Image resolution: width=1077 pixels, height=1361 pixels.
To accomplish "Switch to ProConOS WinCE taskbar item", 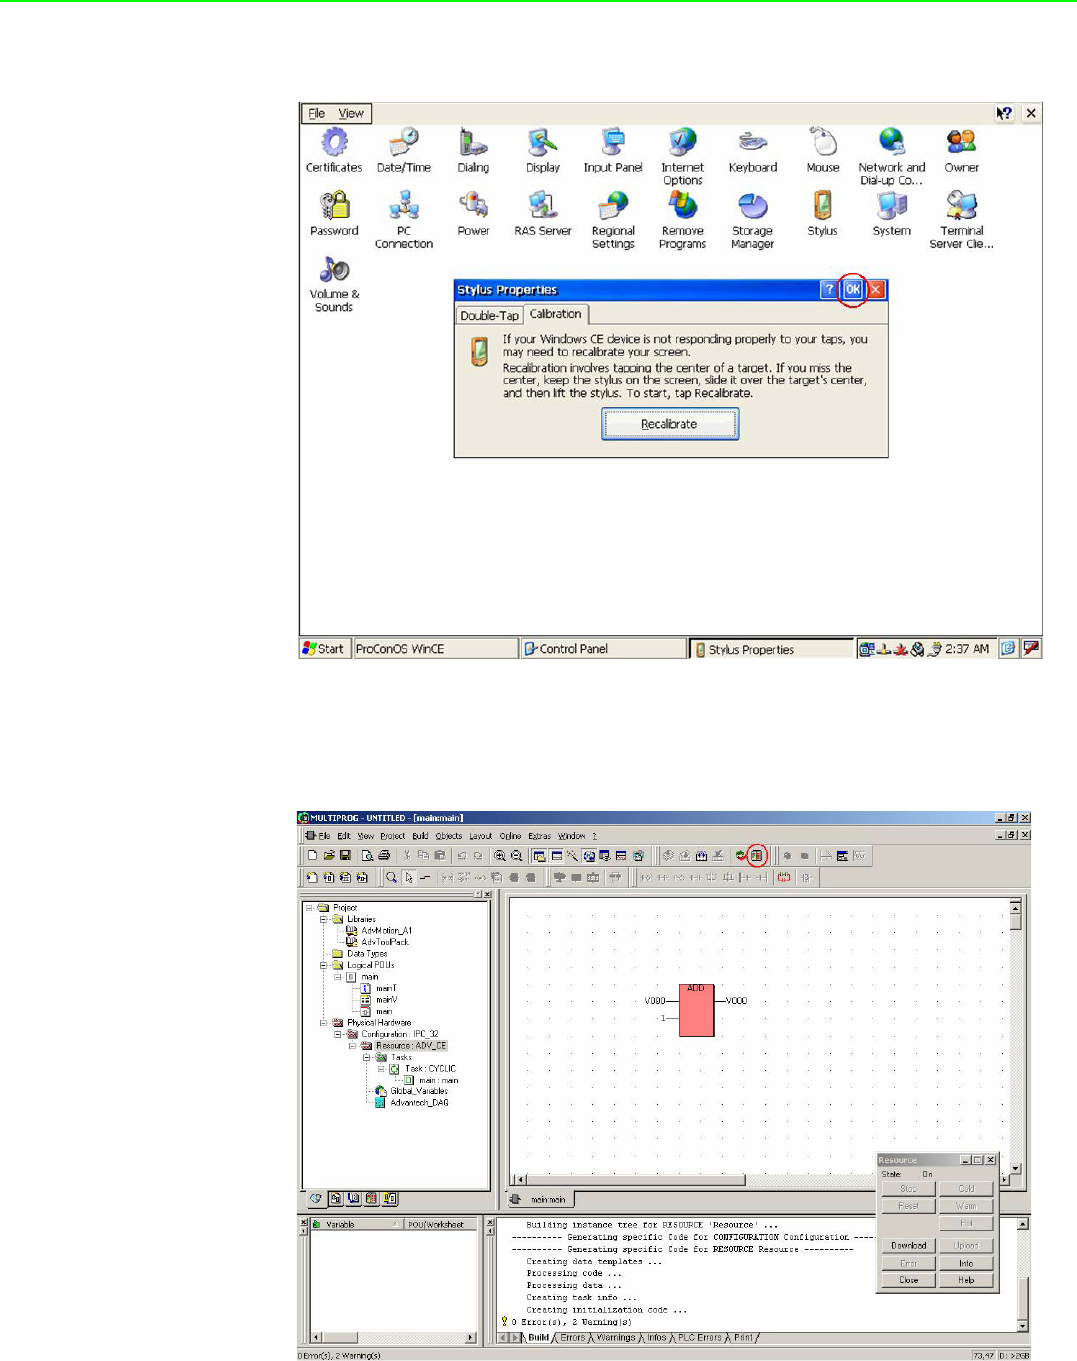I will coord(435,649).
